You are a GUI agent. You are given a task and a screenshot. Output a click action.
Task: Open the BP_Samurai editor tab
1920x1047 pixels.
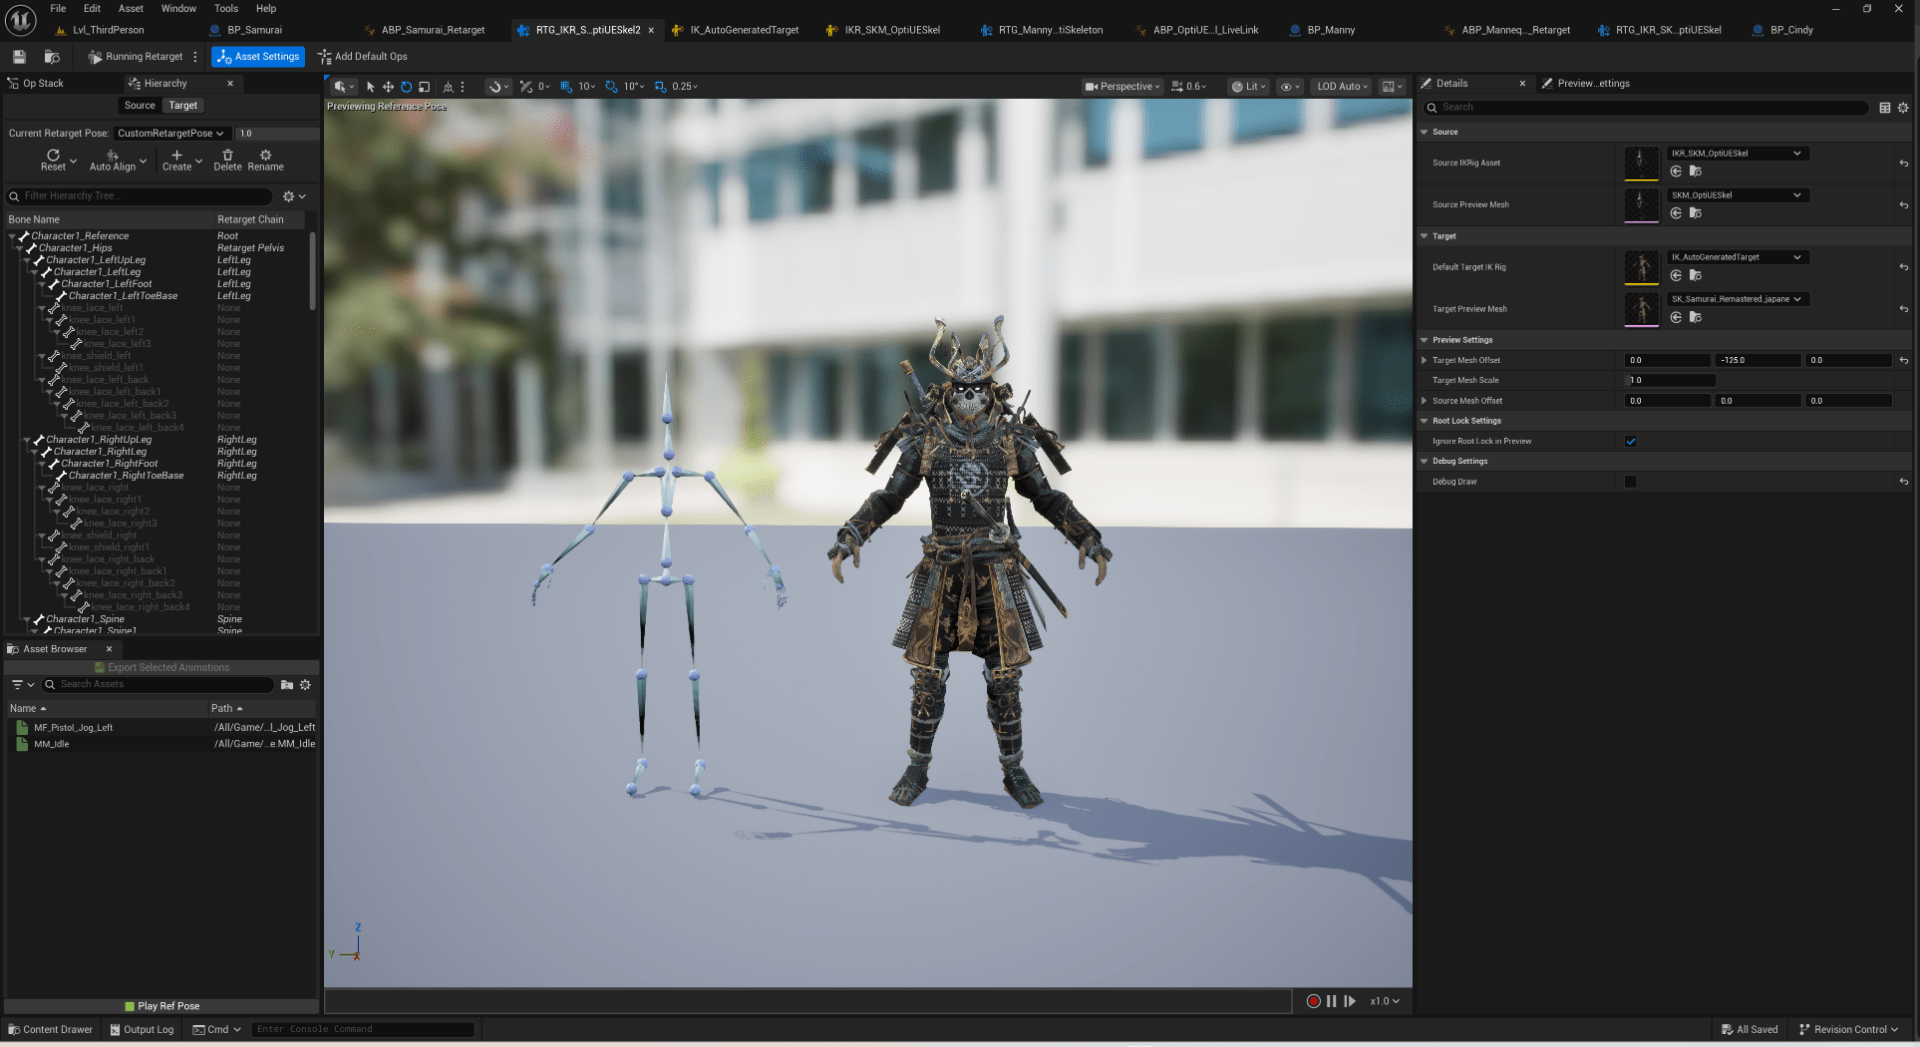point(254,30)
